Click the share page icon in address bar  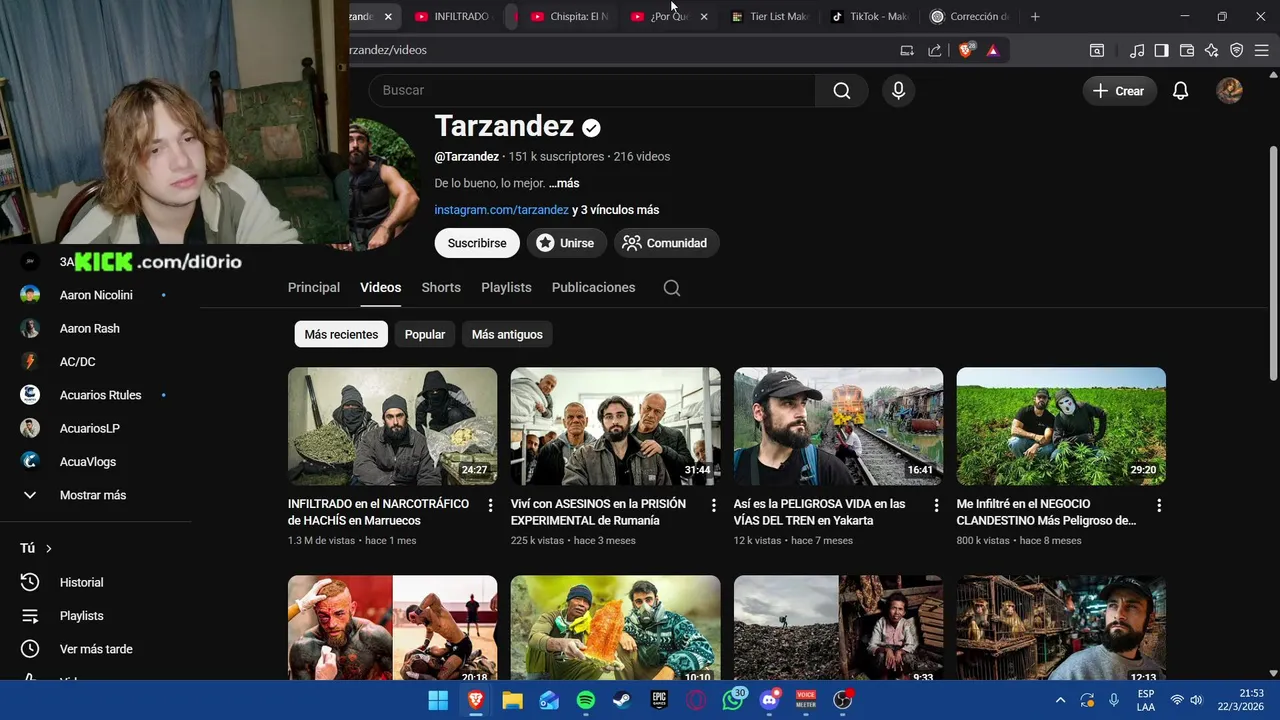(x=935, y=50)
